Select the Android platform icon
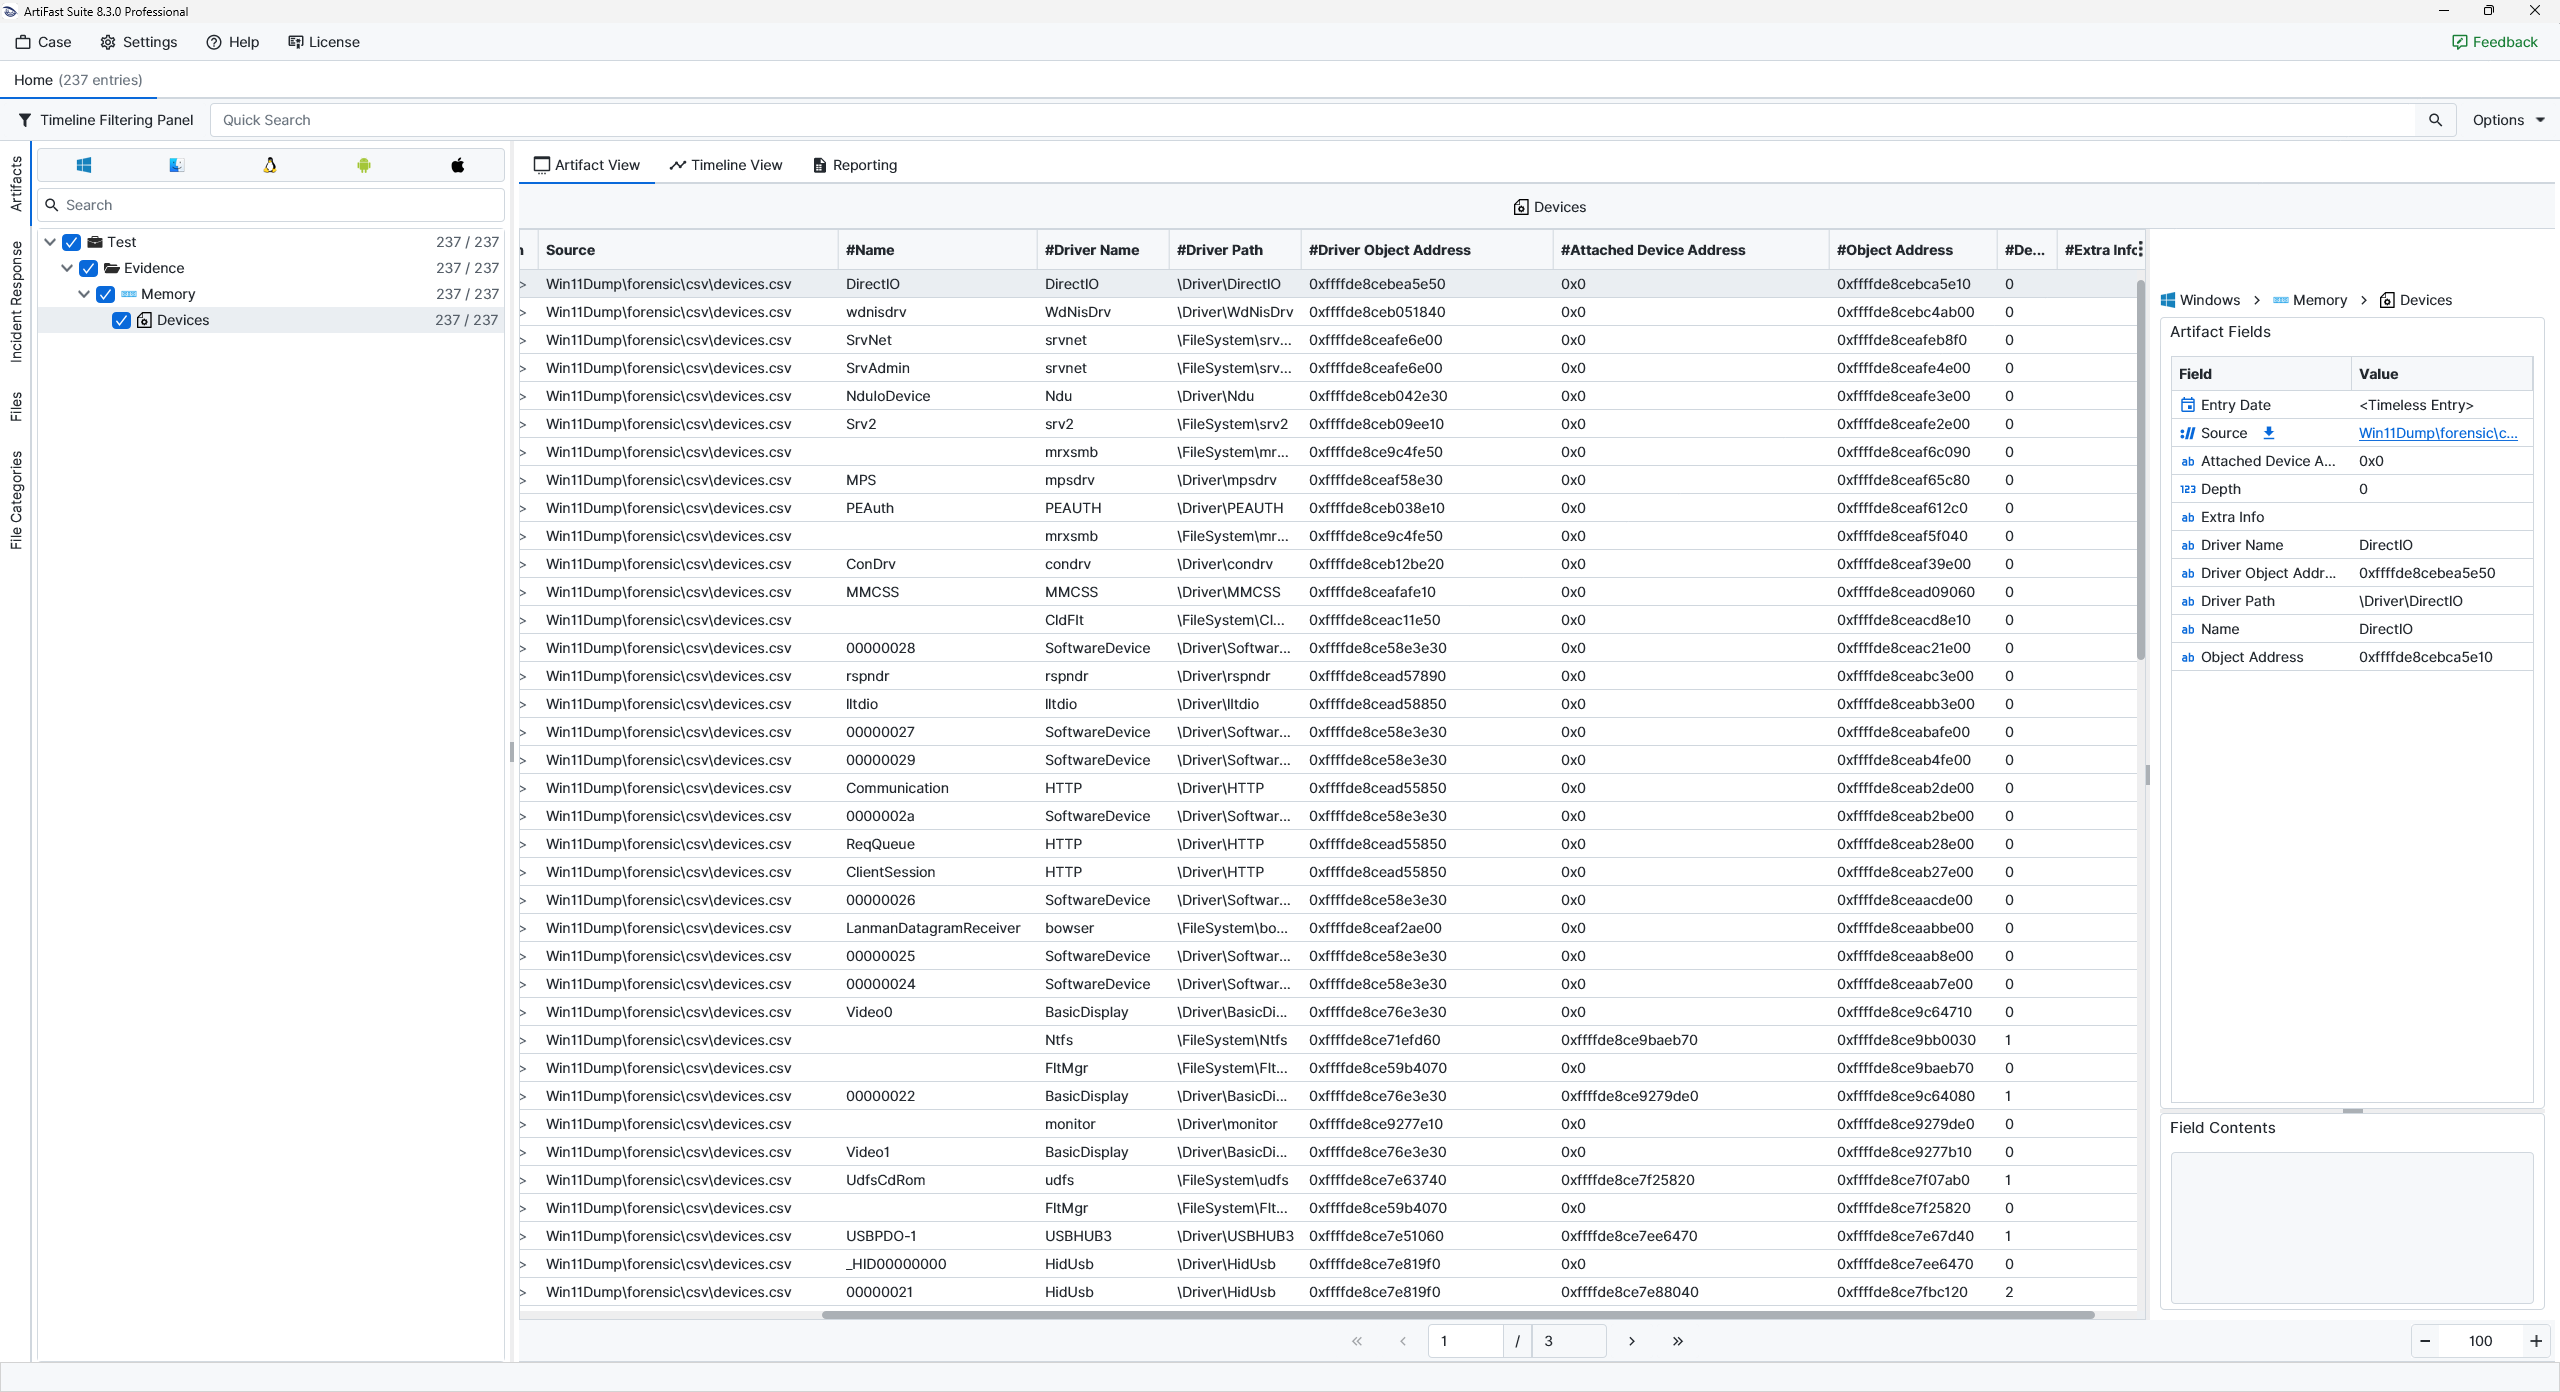The width and height of the screenshot is (2560, 1392). point(364,165)
